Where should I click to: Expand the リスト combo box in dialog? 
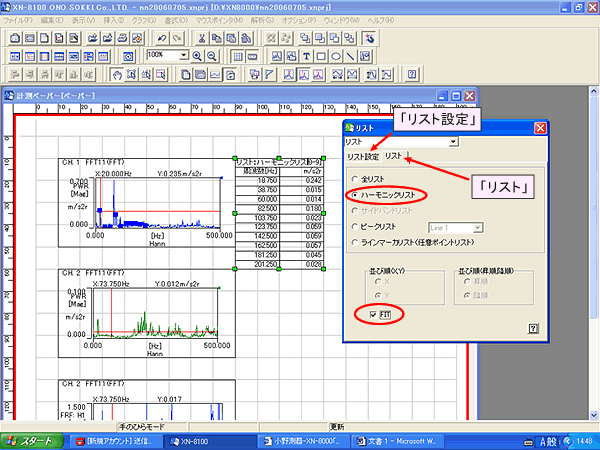453,142
